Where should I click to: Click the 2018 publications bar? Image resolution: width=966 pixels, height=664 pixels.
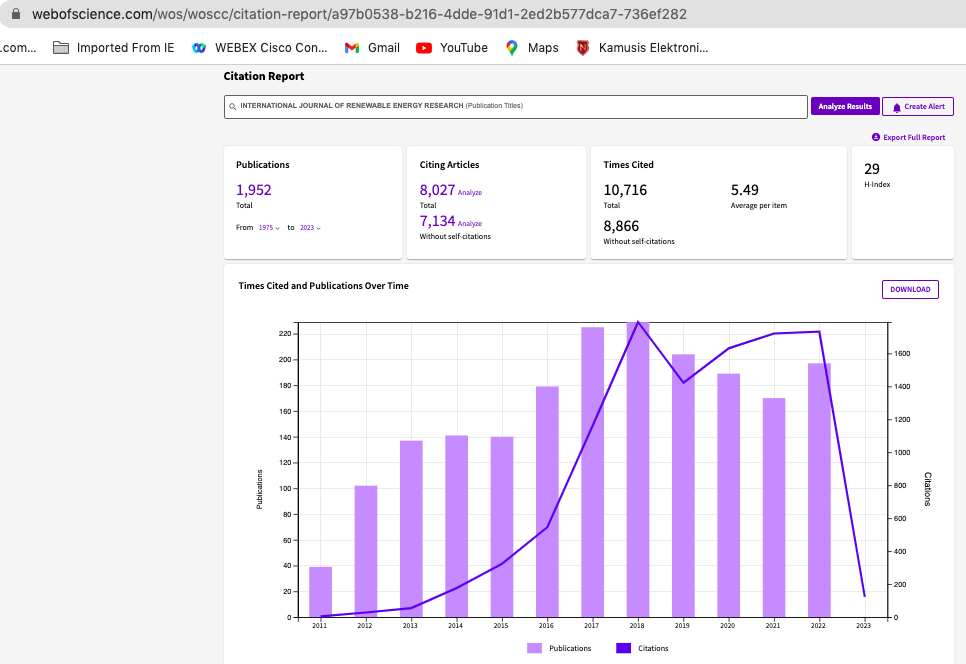(638, 469)
